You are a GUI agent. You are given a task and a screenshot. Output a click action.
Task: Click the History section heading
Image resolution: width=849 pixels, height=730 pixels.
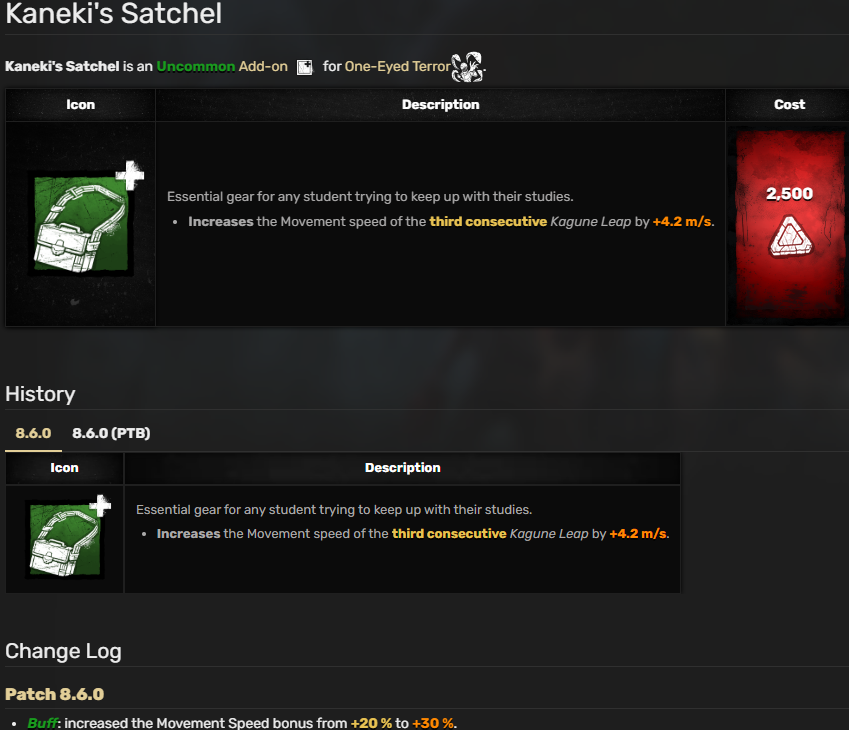(x=40, y=394)
